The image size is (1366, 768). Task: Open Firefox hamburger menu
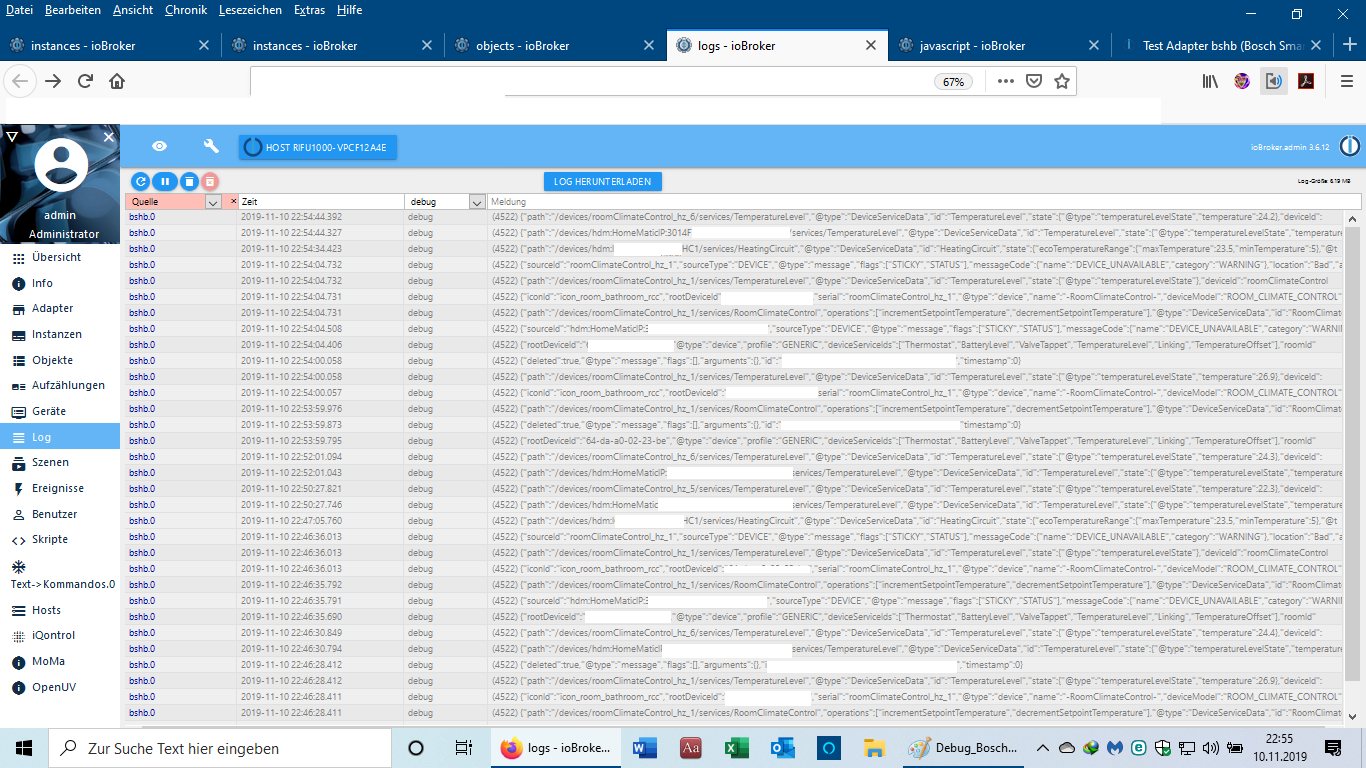click(1347, 81)
